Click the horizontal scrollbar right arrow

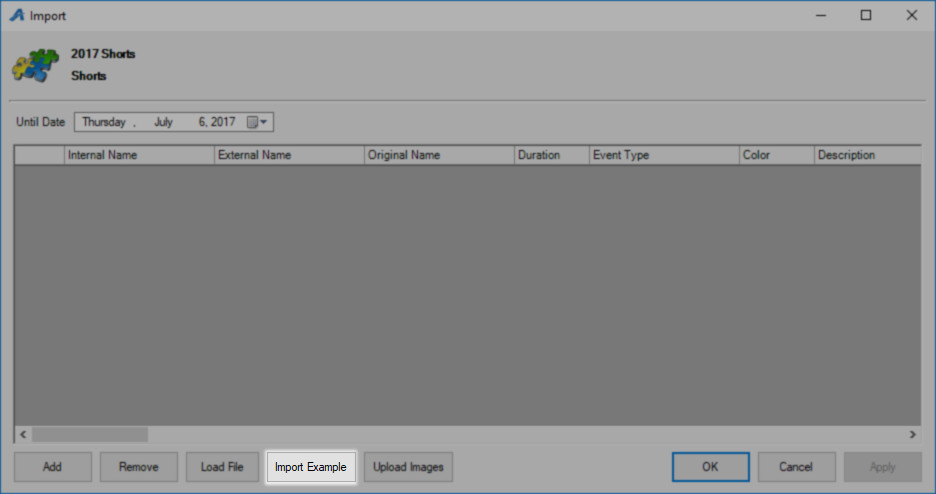tap(912, 434)
